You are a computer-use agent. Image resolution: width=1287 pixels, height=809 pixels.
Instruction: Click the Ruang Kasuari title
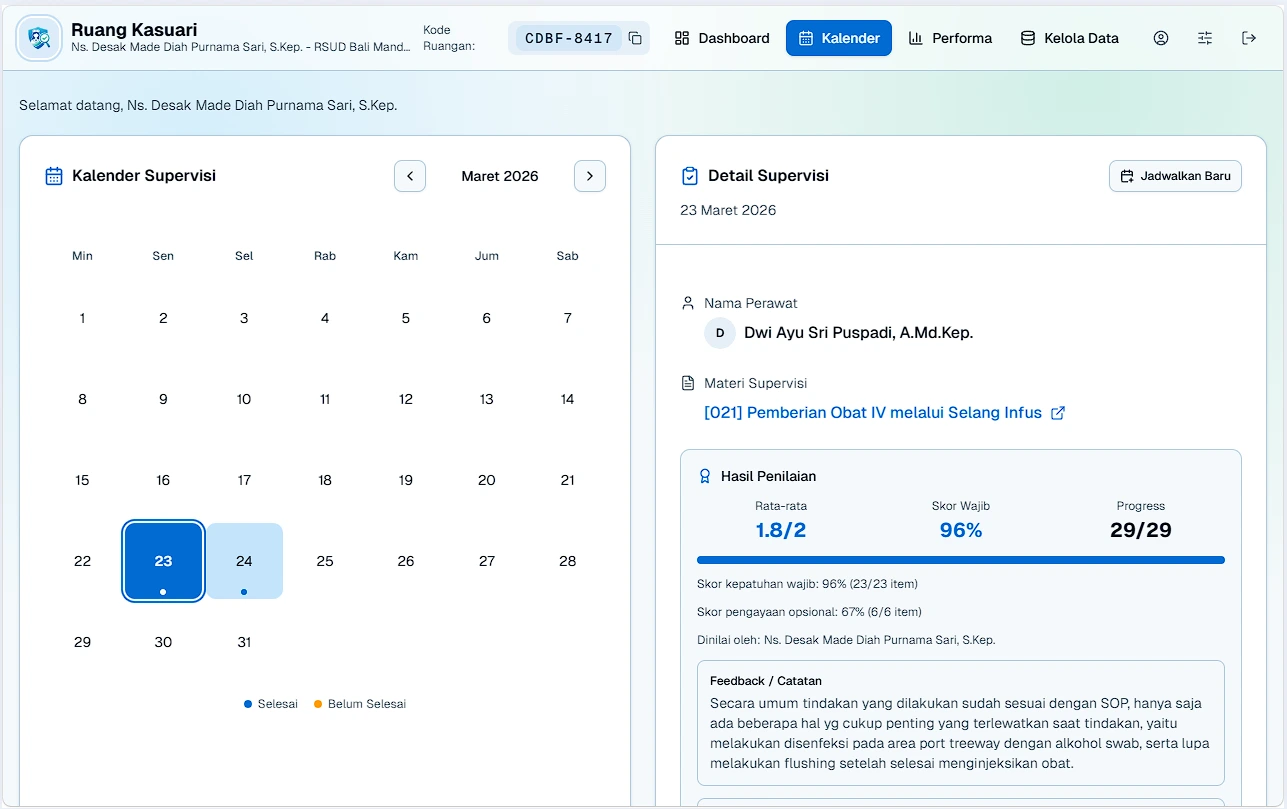click(x=134, y=30)
